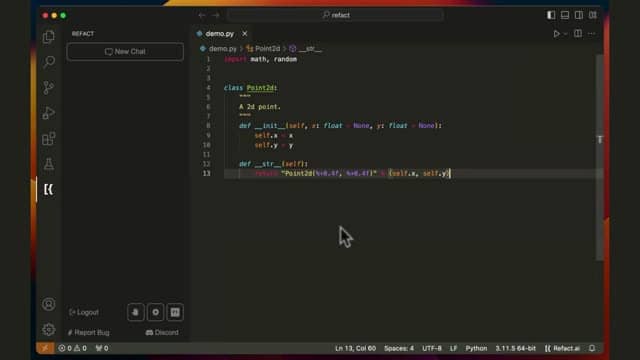Click line number 13 in gutter

pos(207,173)
